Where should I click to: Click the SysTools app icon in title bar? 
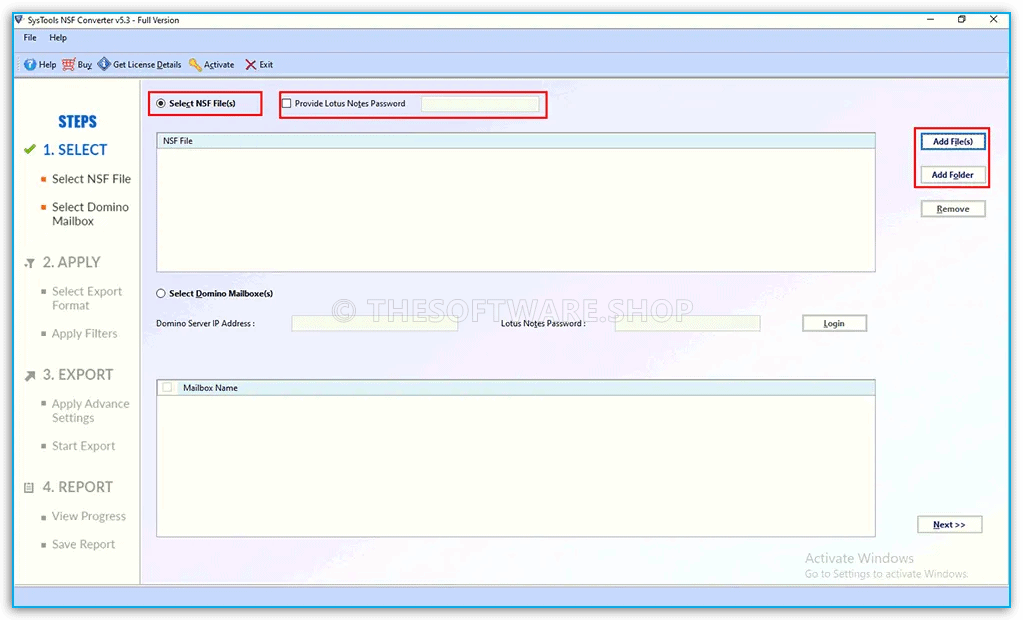20,20
